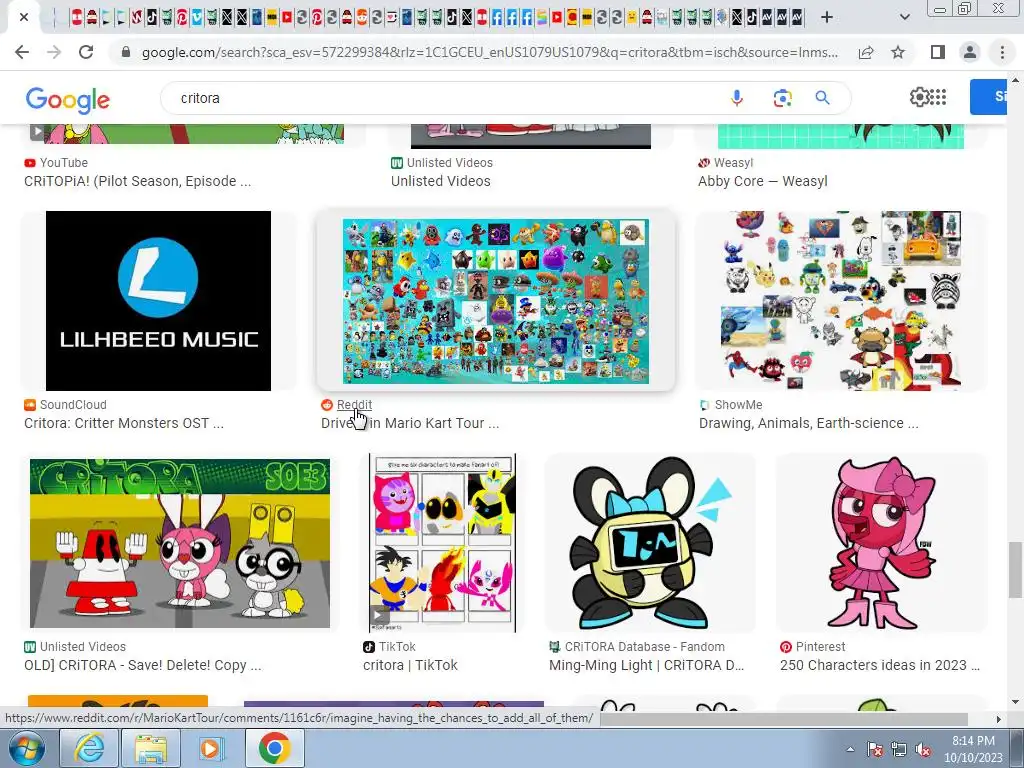Viewport: 1024px width, 768px height.
Task: Open 'Ming-Ming Light | CRiTORA D...' result
Action: [647, 665]
